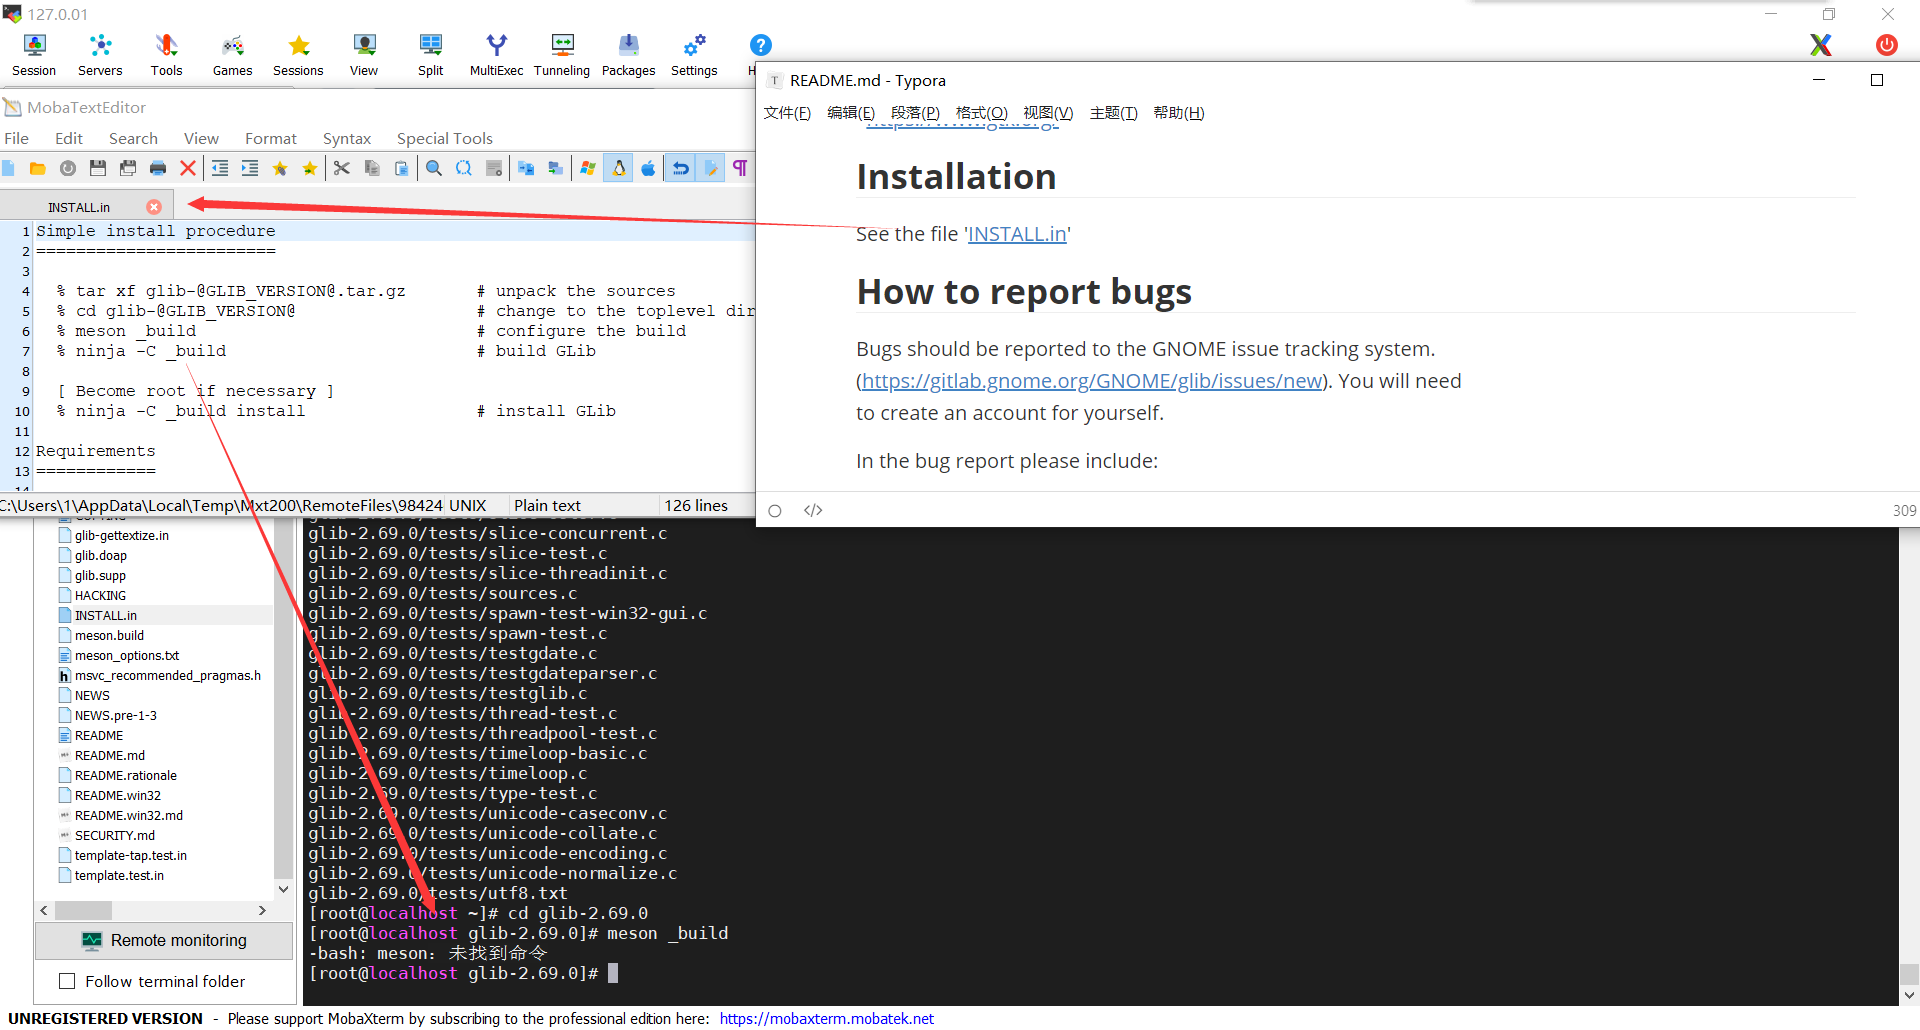Toggle word wrap arrow icon
This screenshot has width=1920, height=1030.
click(x=680, y=168)
